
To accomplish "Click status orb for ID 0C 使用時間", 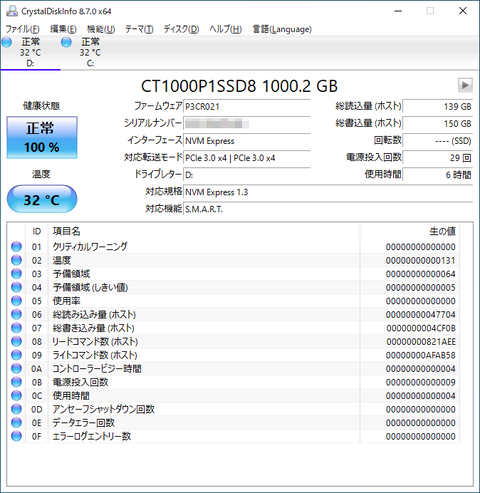I will click(x=16, y=396).
